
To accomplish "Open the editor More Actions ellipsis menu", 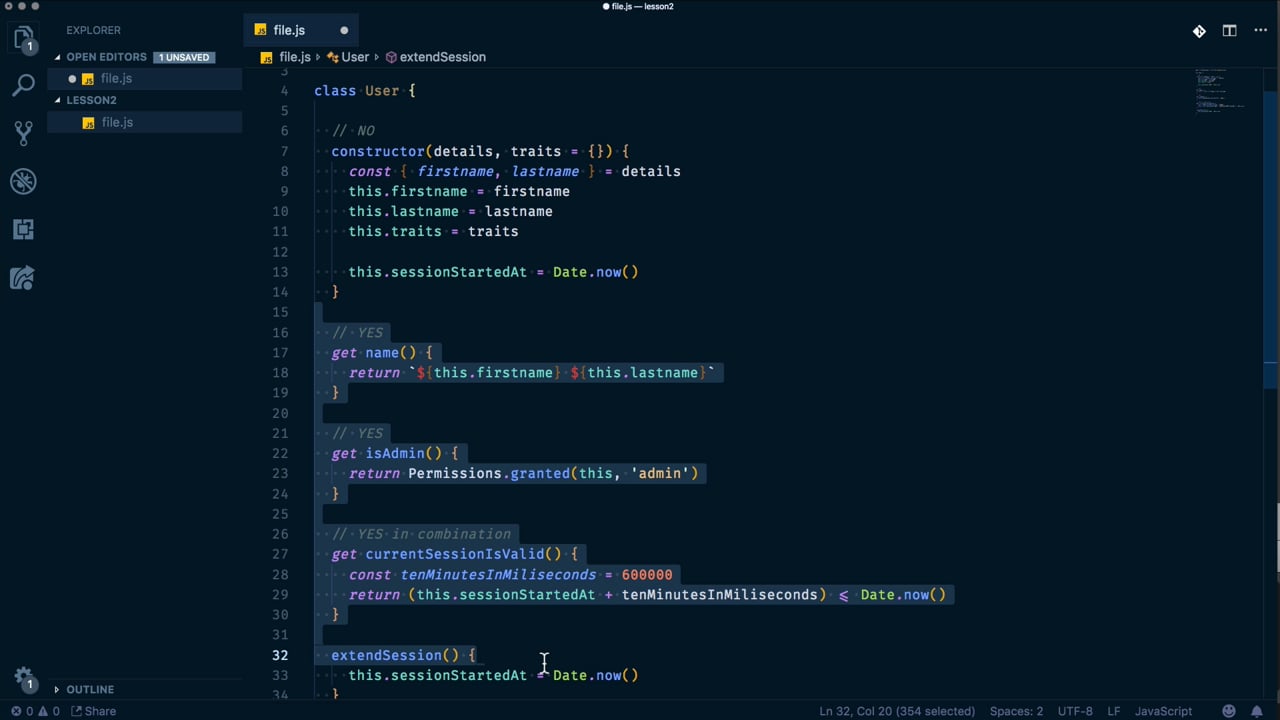I will coord(1259,31).
